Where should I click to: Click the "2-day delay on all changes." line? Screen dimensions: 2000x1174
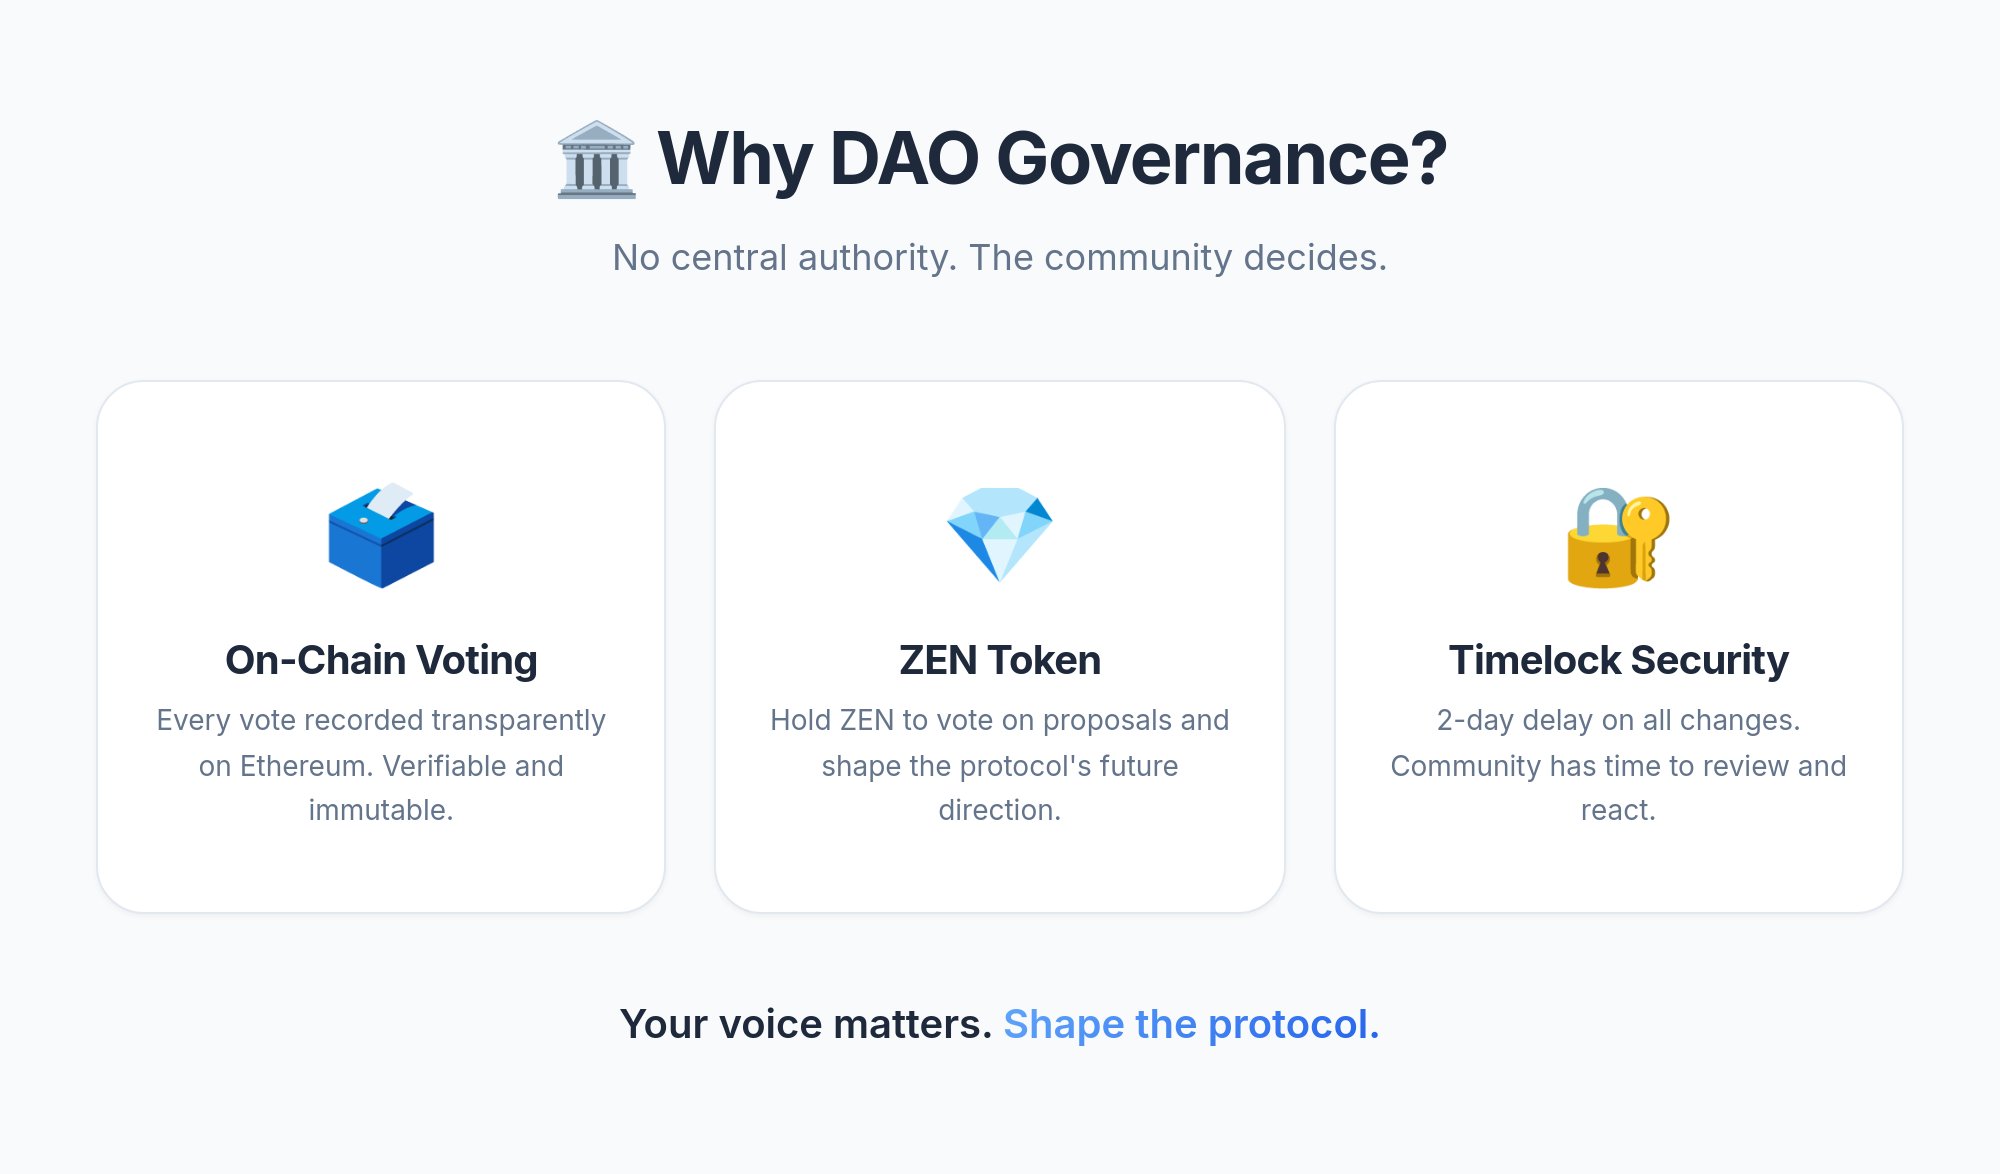(x=1618, y=720)
